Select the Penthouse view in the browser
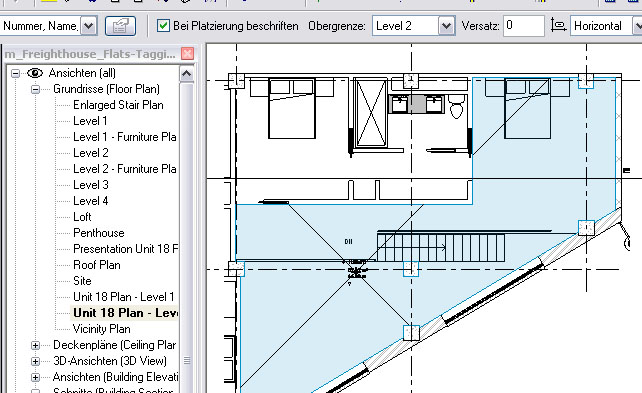 99,233
